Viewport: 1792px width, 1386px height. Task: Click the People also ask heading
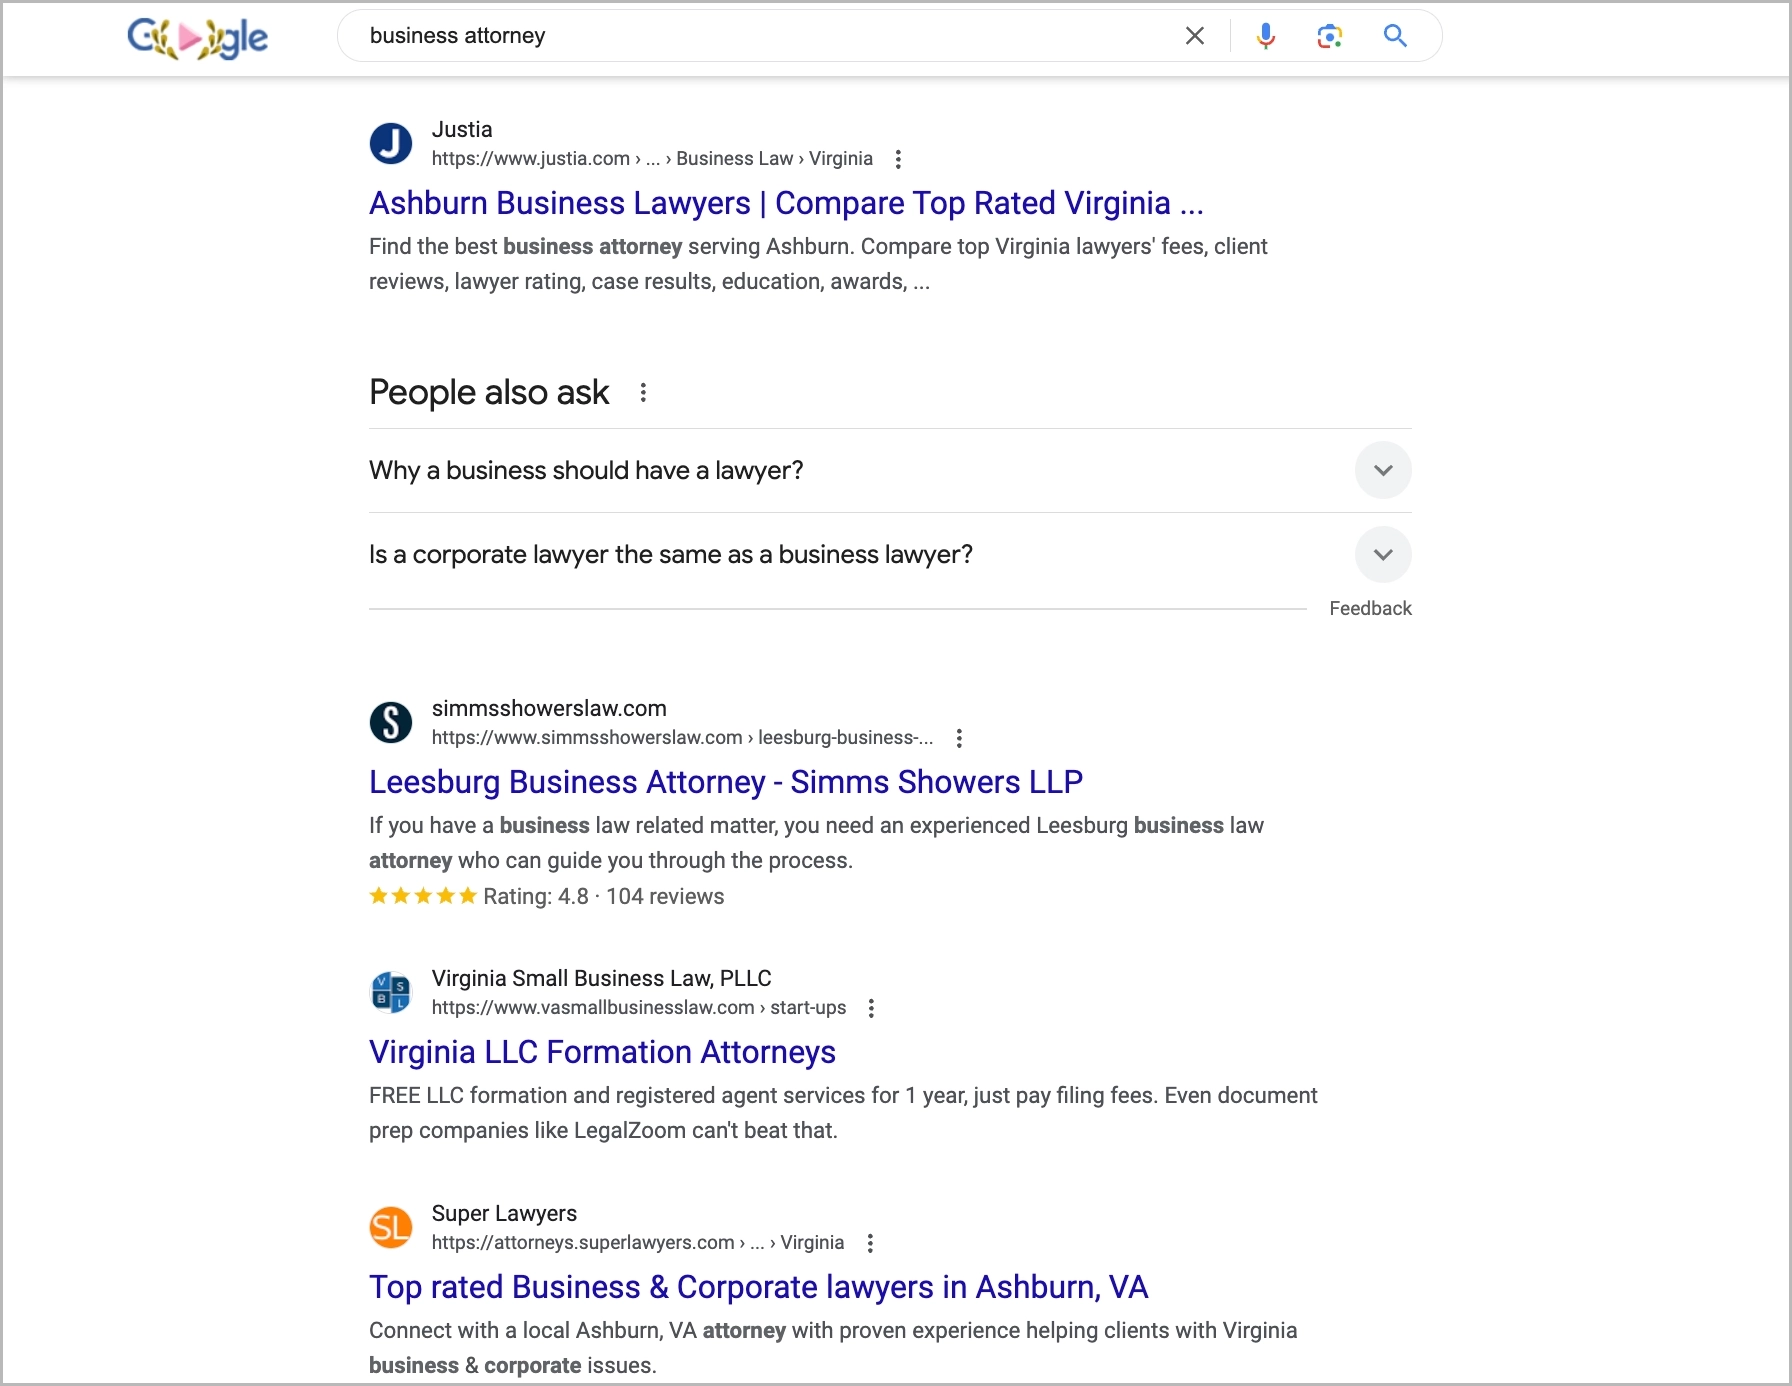coord(487,392)
